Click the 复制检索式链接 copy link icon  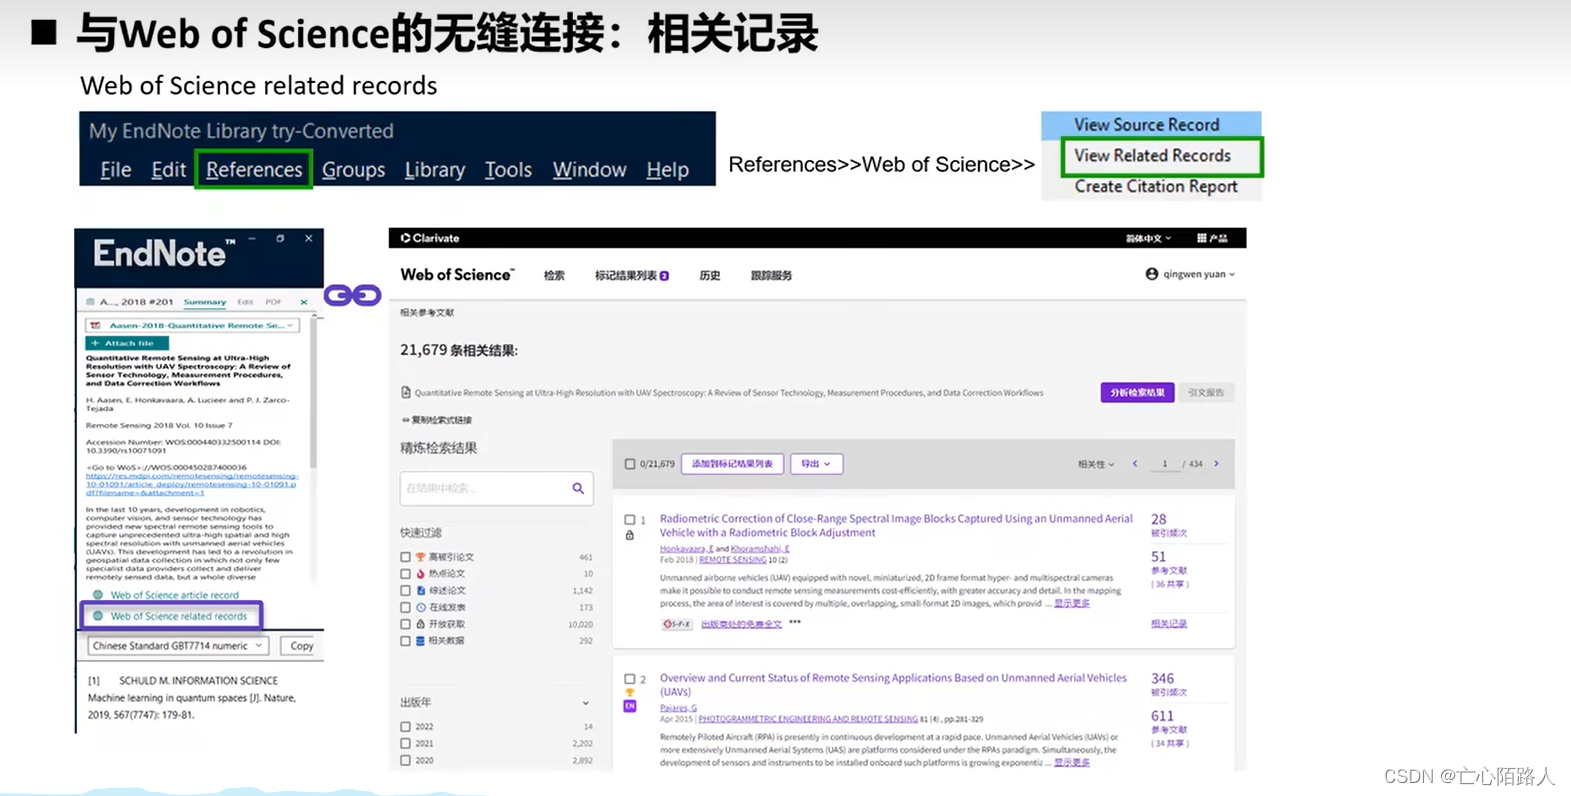tap(405, 420)
